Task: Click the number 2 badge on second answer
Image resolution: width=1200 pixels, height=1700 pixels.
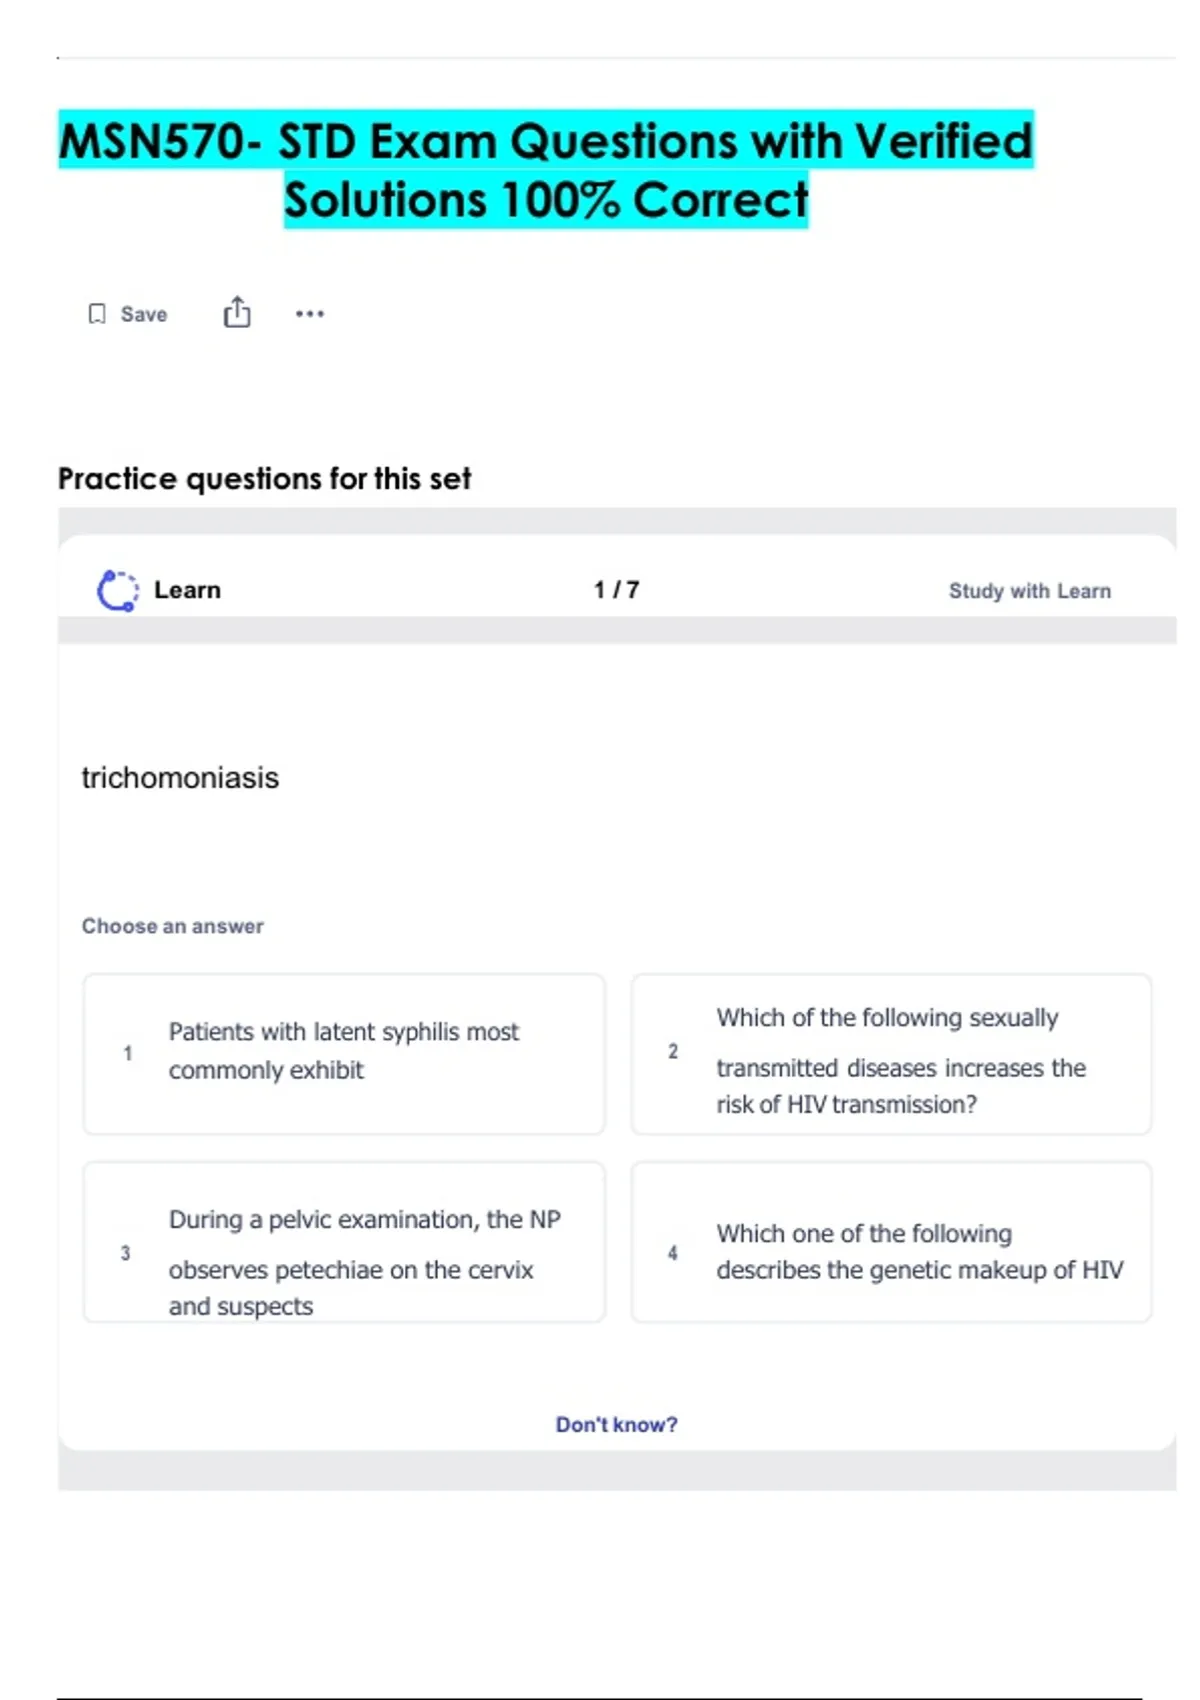Action: pos(673,1052)
